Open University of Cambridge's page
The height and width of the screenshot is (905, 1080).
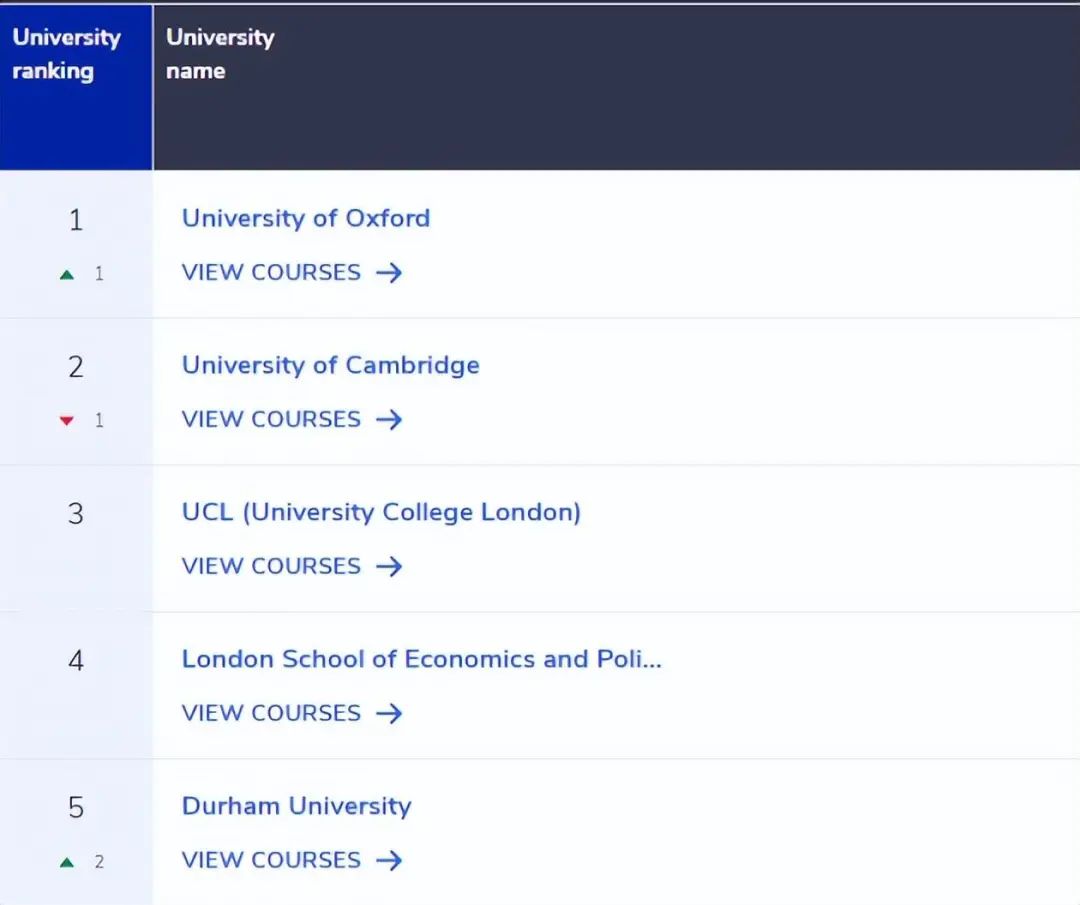[x=330, y=365]
